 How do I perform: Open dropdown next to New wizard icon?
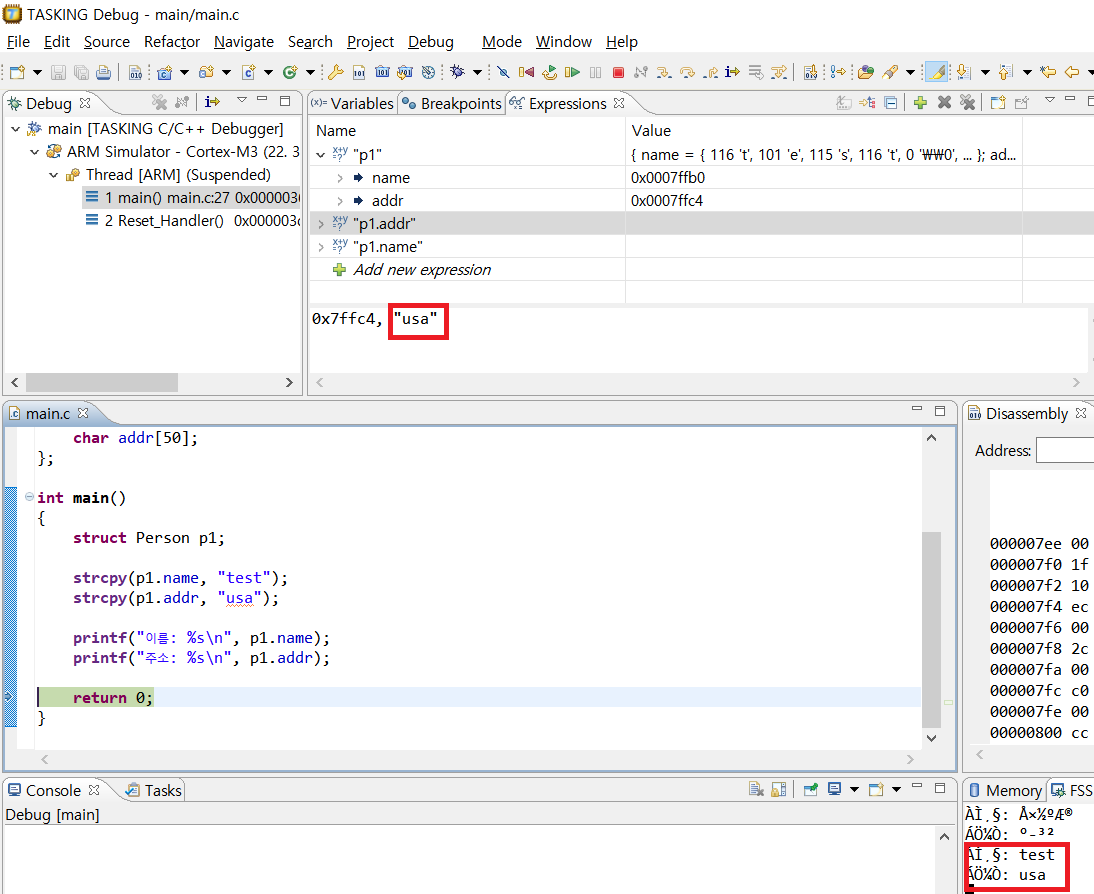(x=38, y=72)
